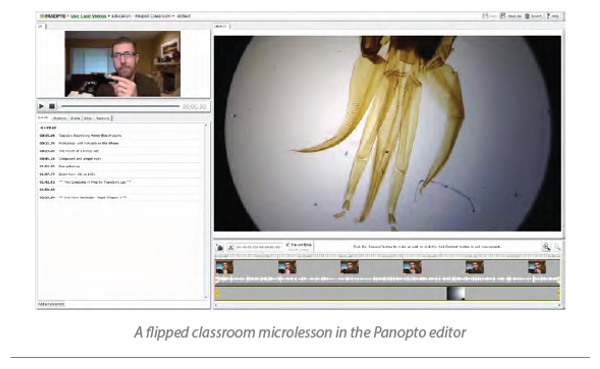Click the events list scroll up arrow
Viewport: 600px width, 369px height.
tap(206, 125)
